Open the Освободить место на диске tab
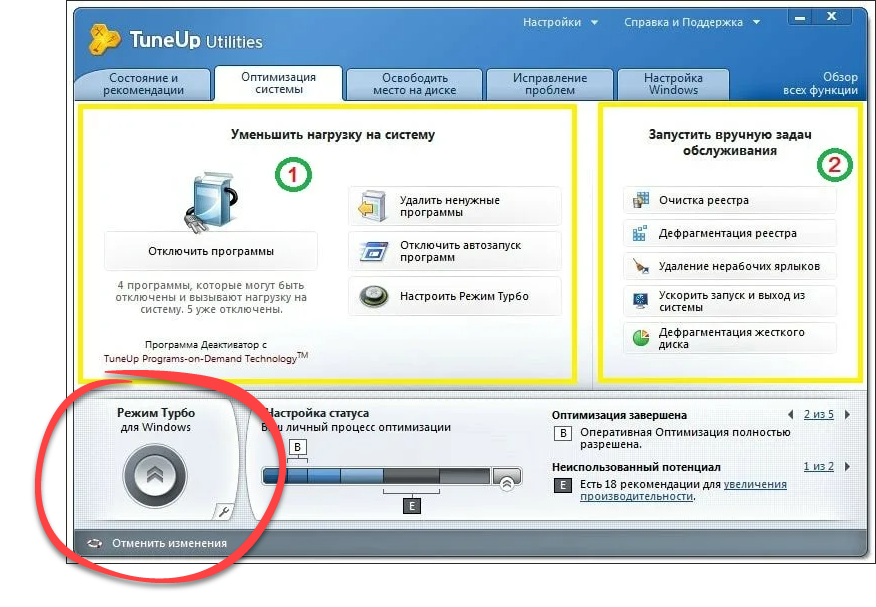The height and width of the screenshot is (607, 876). (414, 84)
